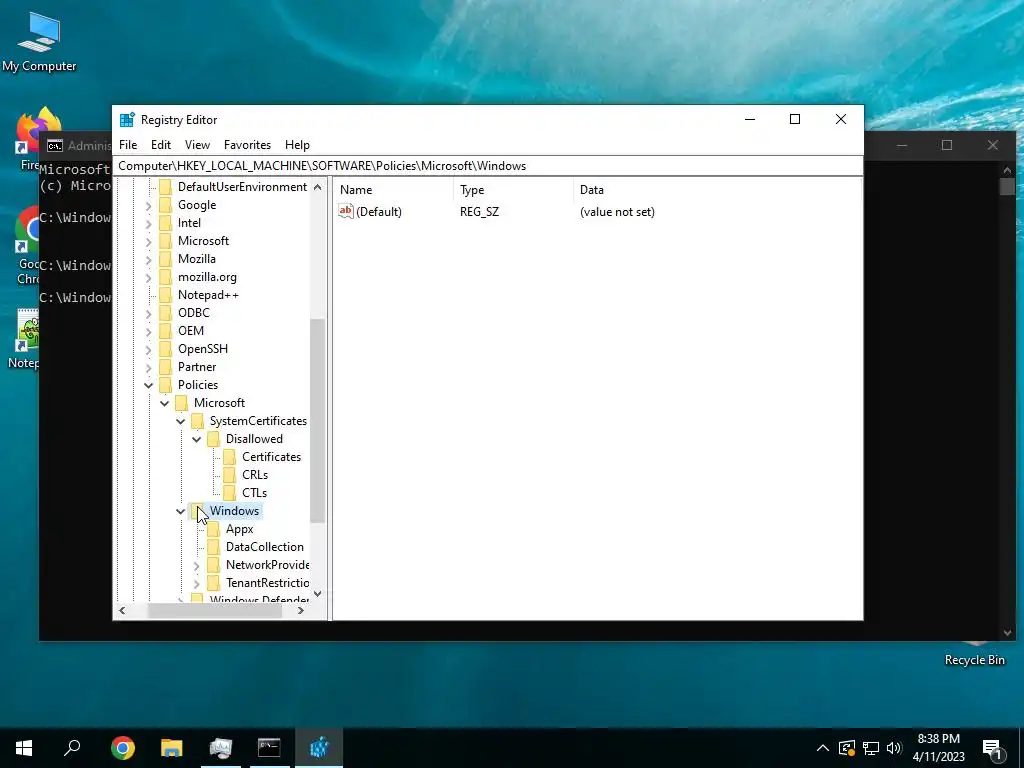Select the DefaultUserEnvironment folder icon
The height and width of the screenshot is (768, 1024).
[166, 187]
